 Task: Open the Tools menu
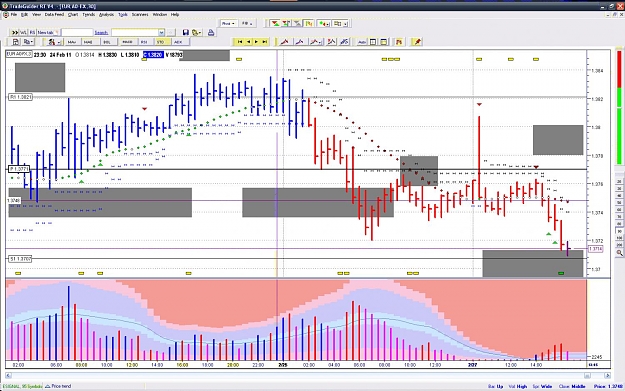(123, 14)
